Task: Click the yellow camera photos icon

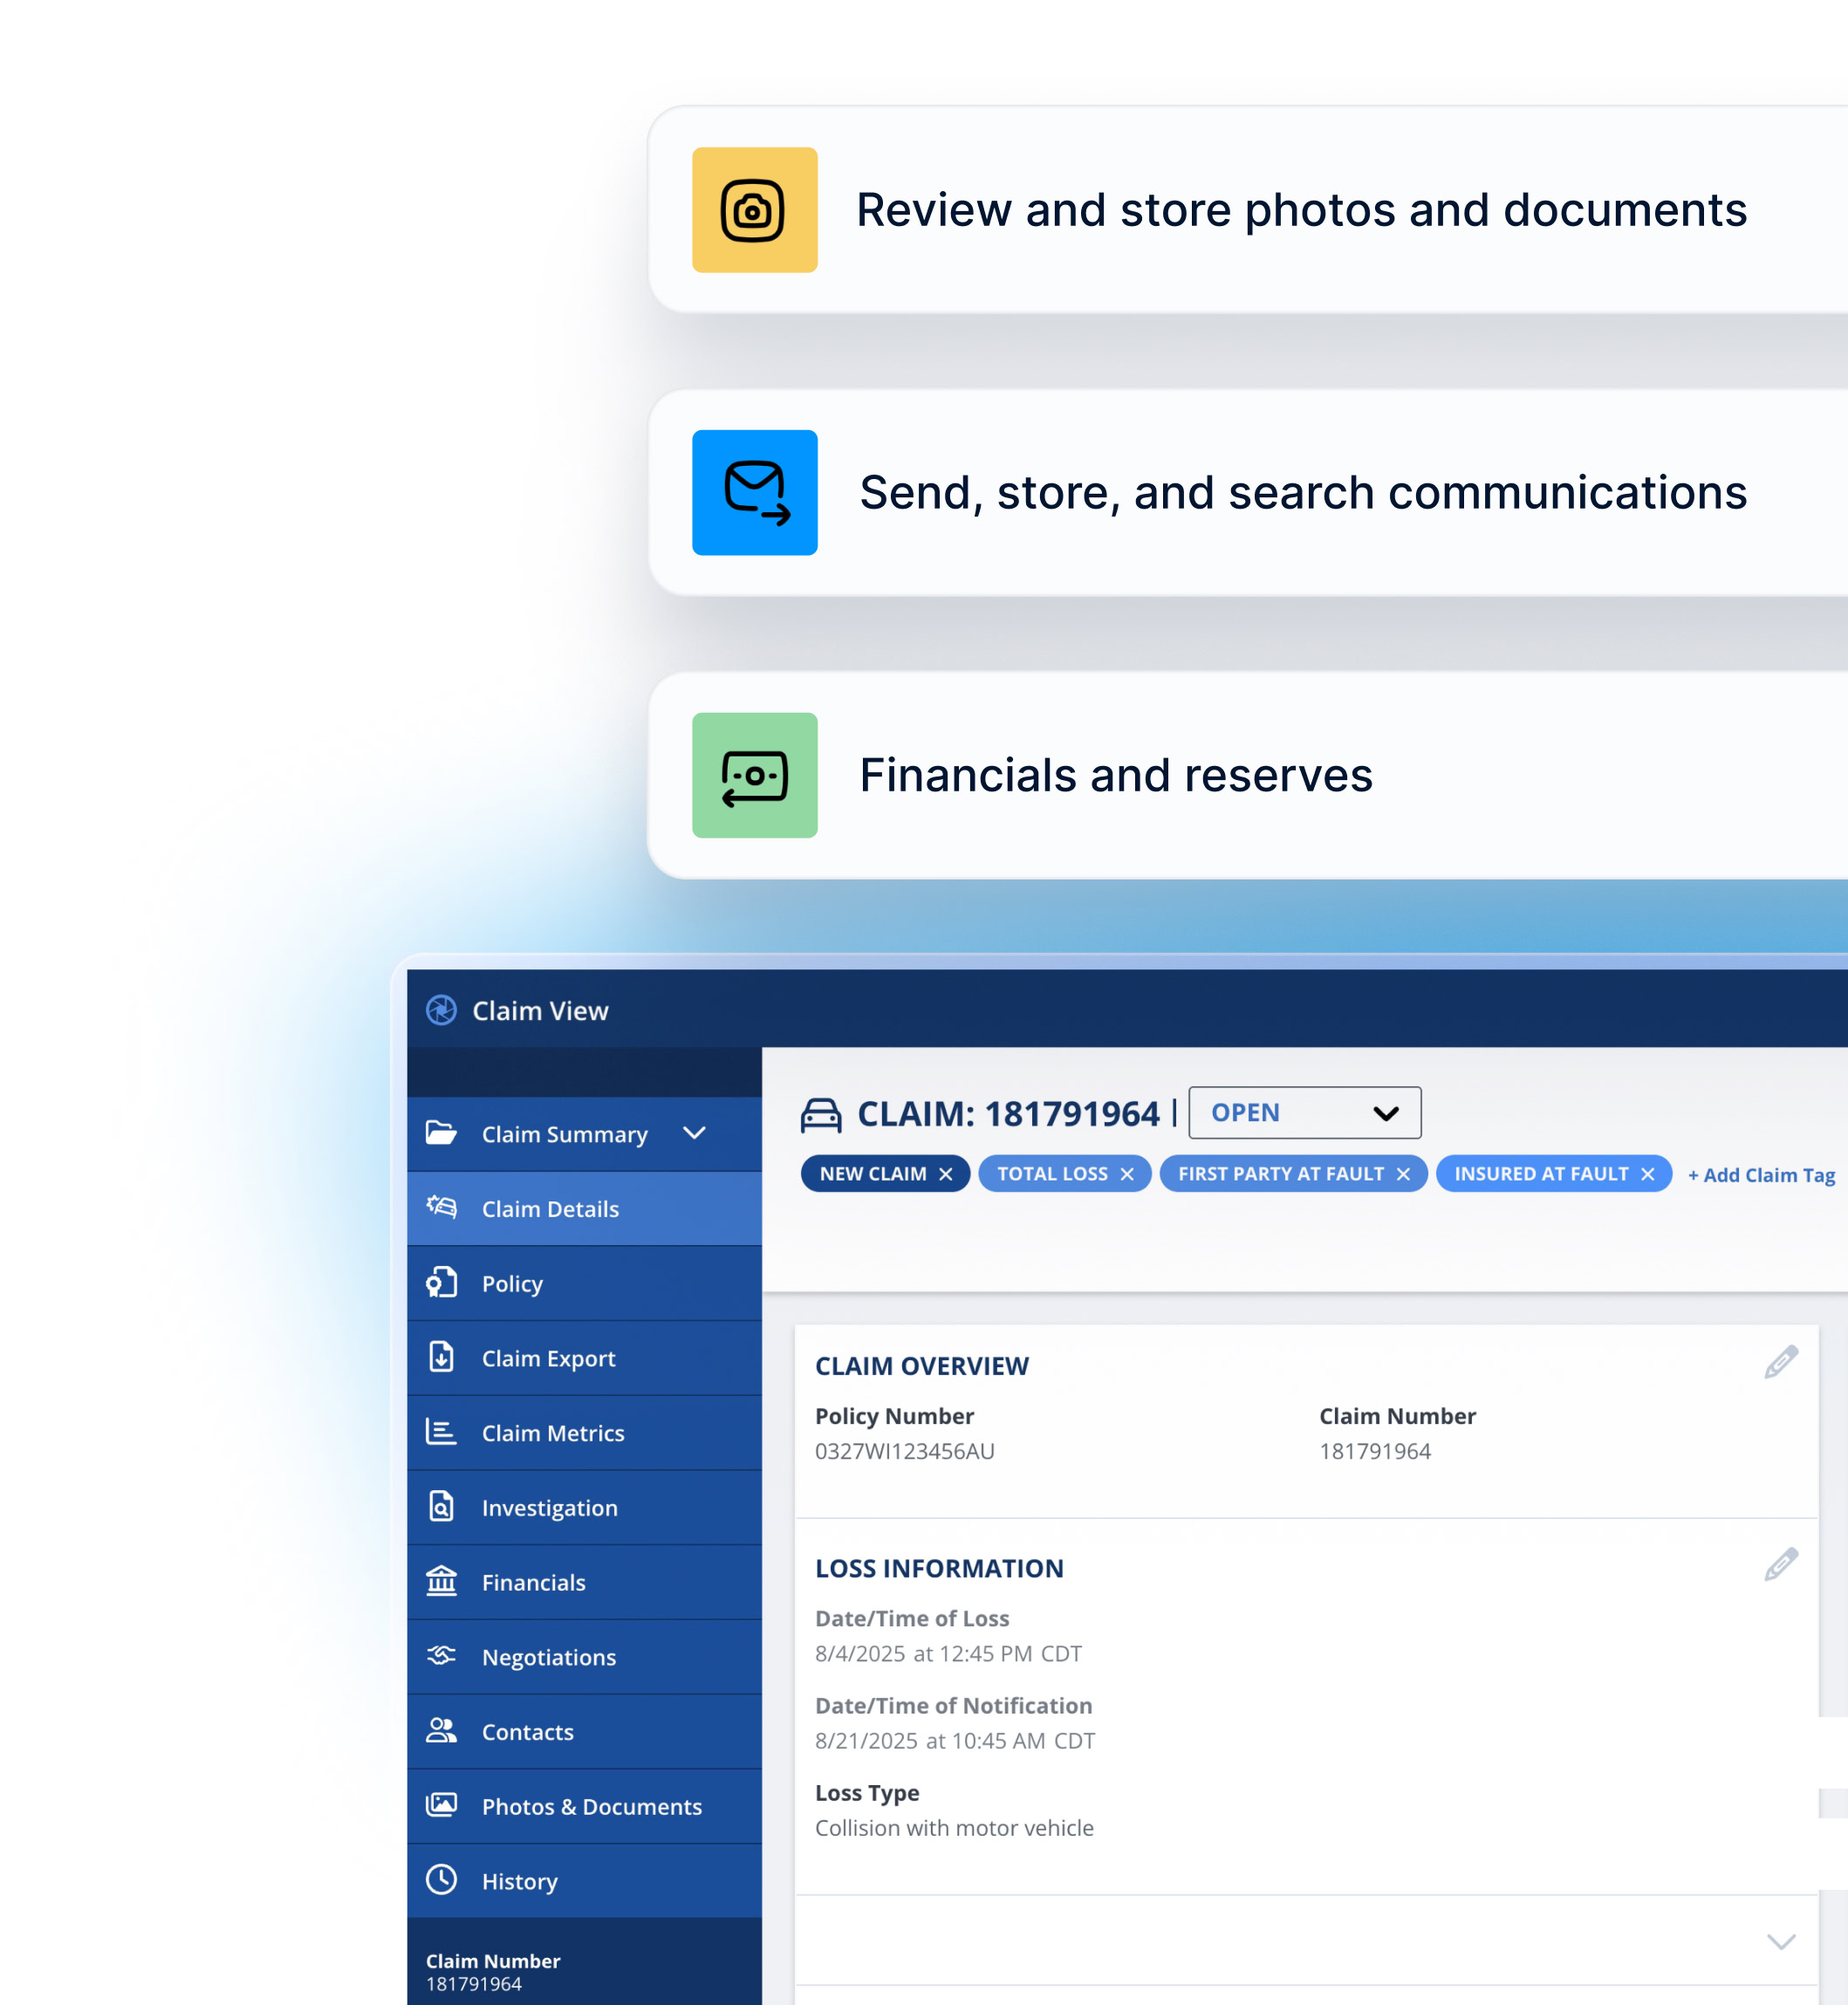Action: click(754, 210)
